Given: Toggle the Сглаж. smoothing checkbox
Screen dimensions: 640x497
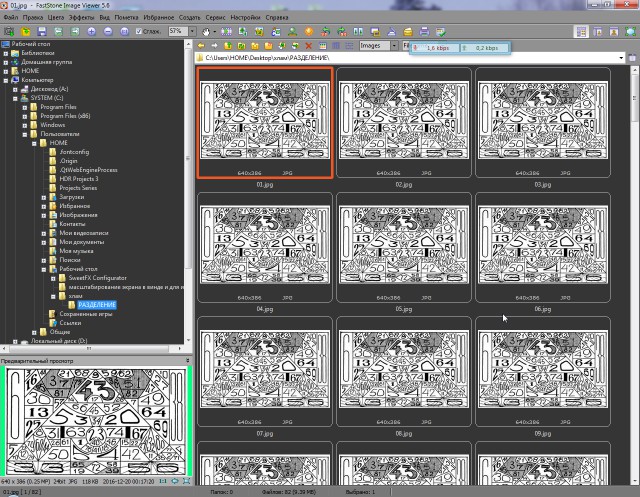Looking at the screenshot, I should point(139,31).
